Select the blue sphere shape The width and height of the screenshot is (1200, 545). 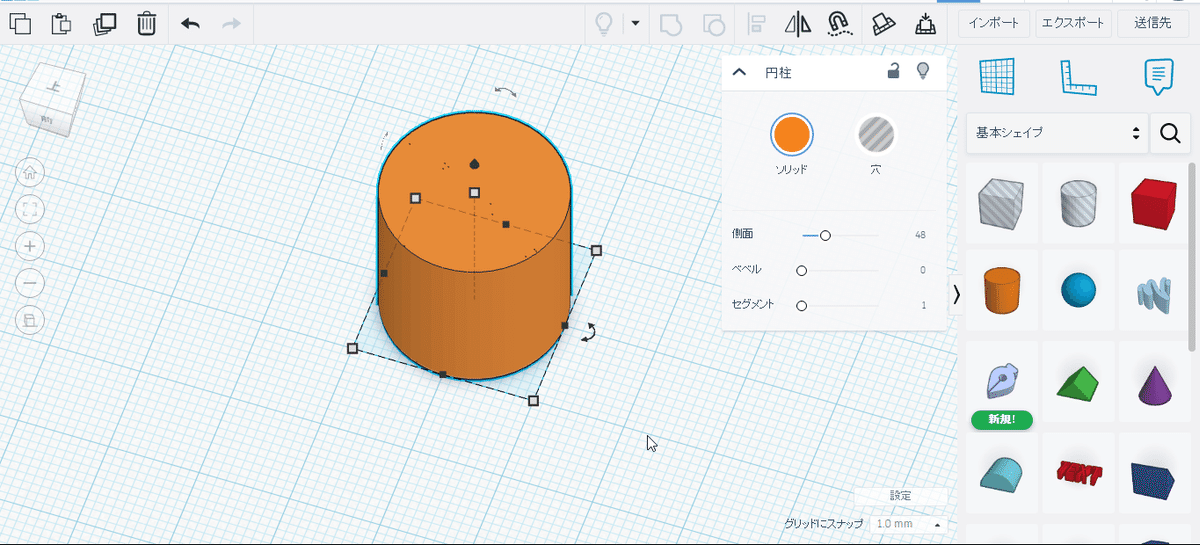tap(1079, 290)
